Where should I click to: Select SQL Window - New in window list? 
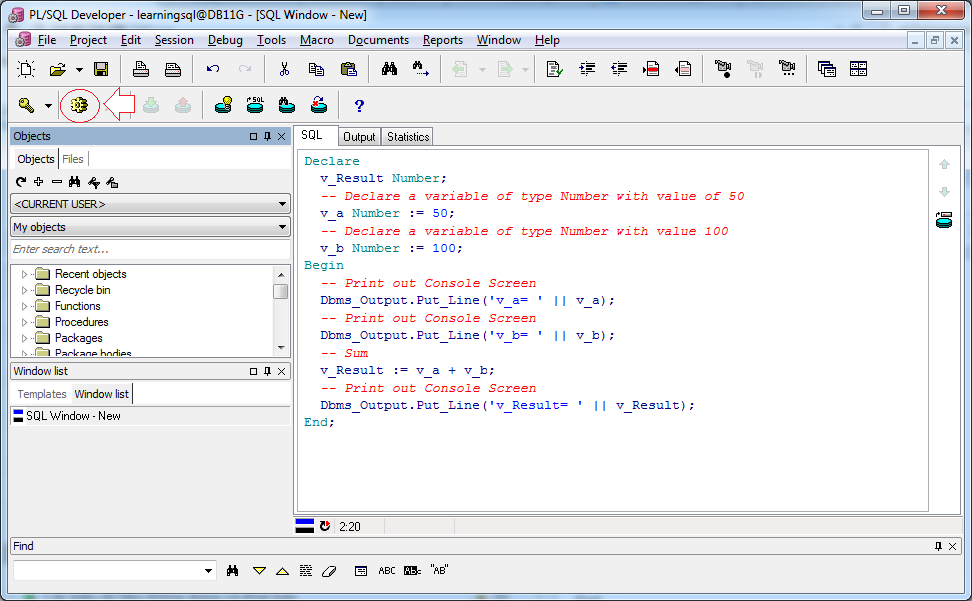150,416
